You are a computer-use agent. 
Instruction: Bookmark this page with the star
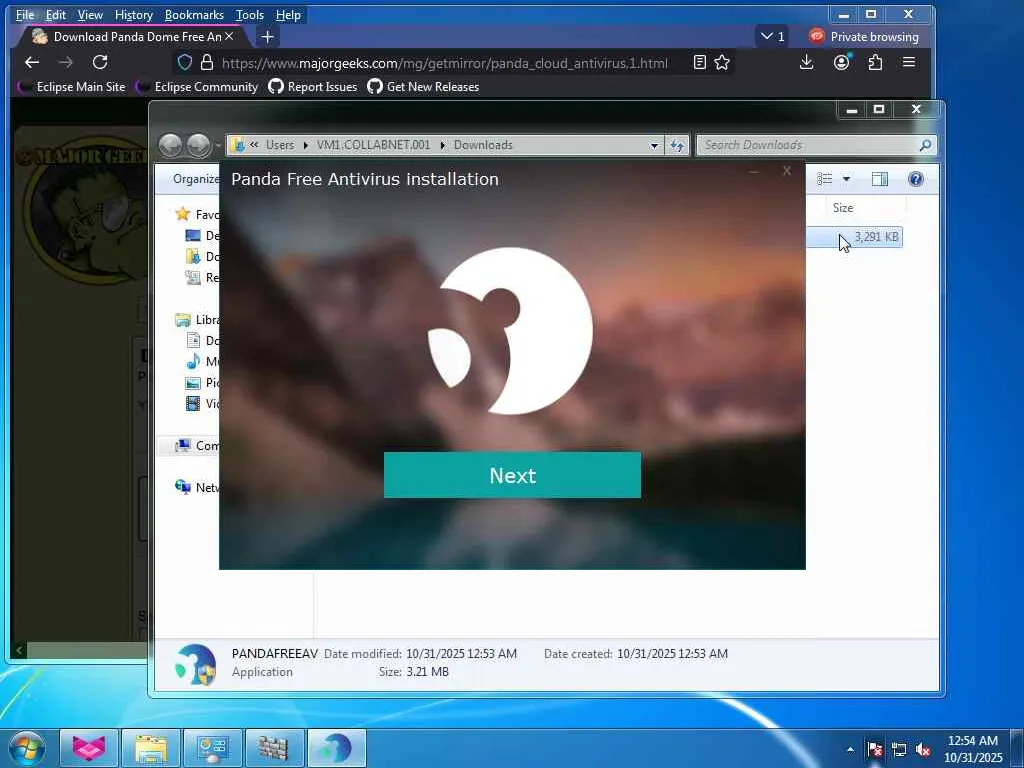[x=722, y=62]
